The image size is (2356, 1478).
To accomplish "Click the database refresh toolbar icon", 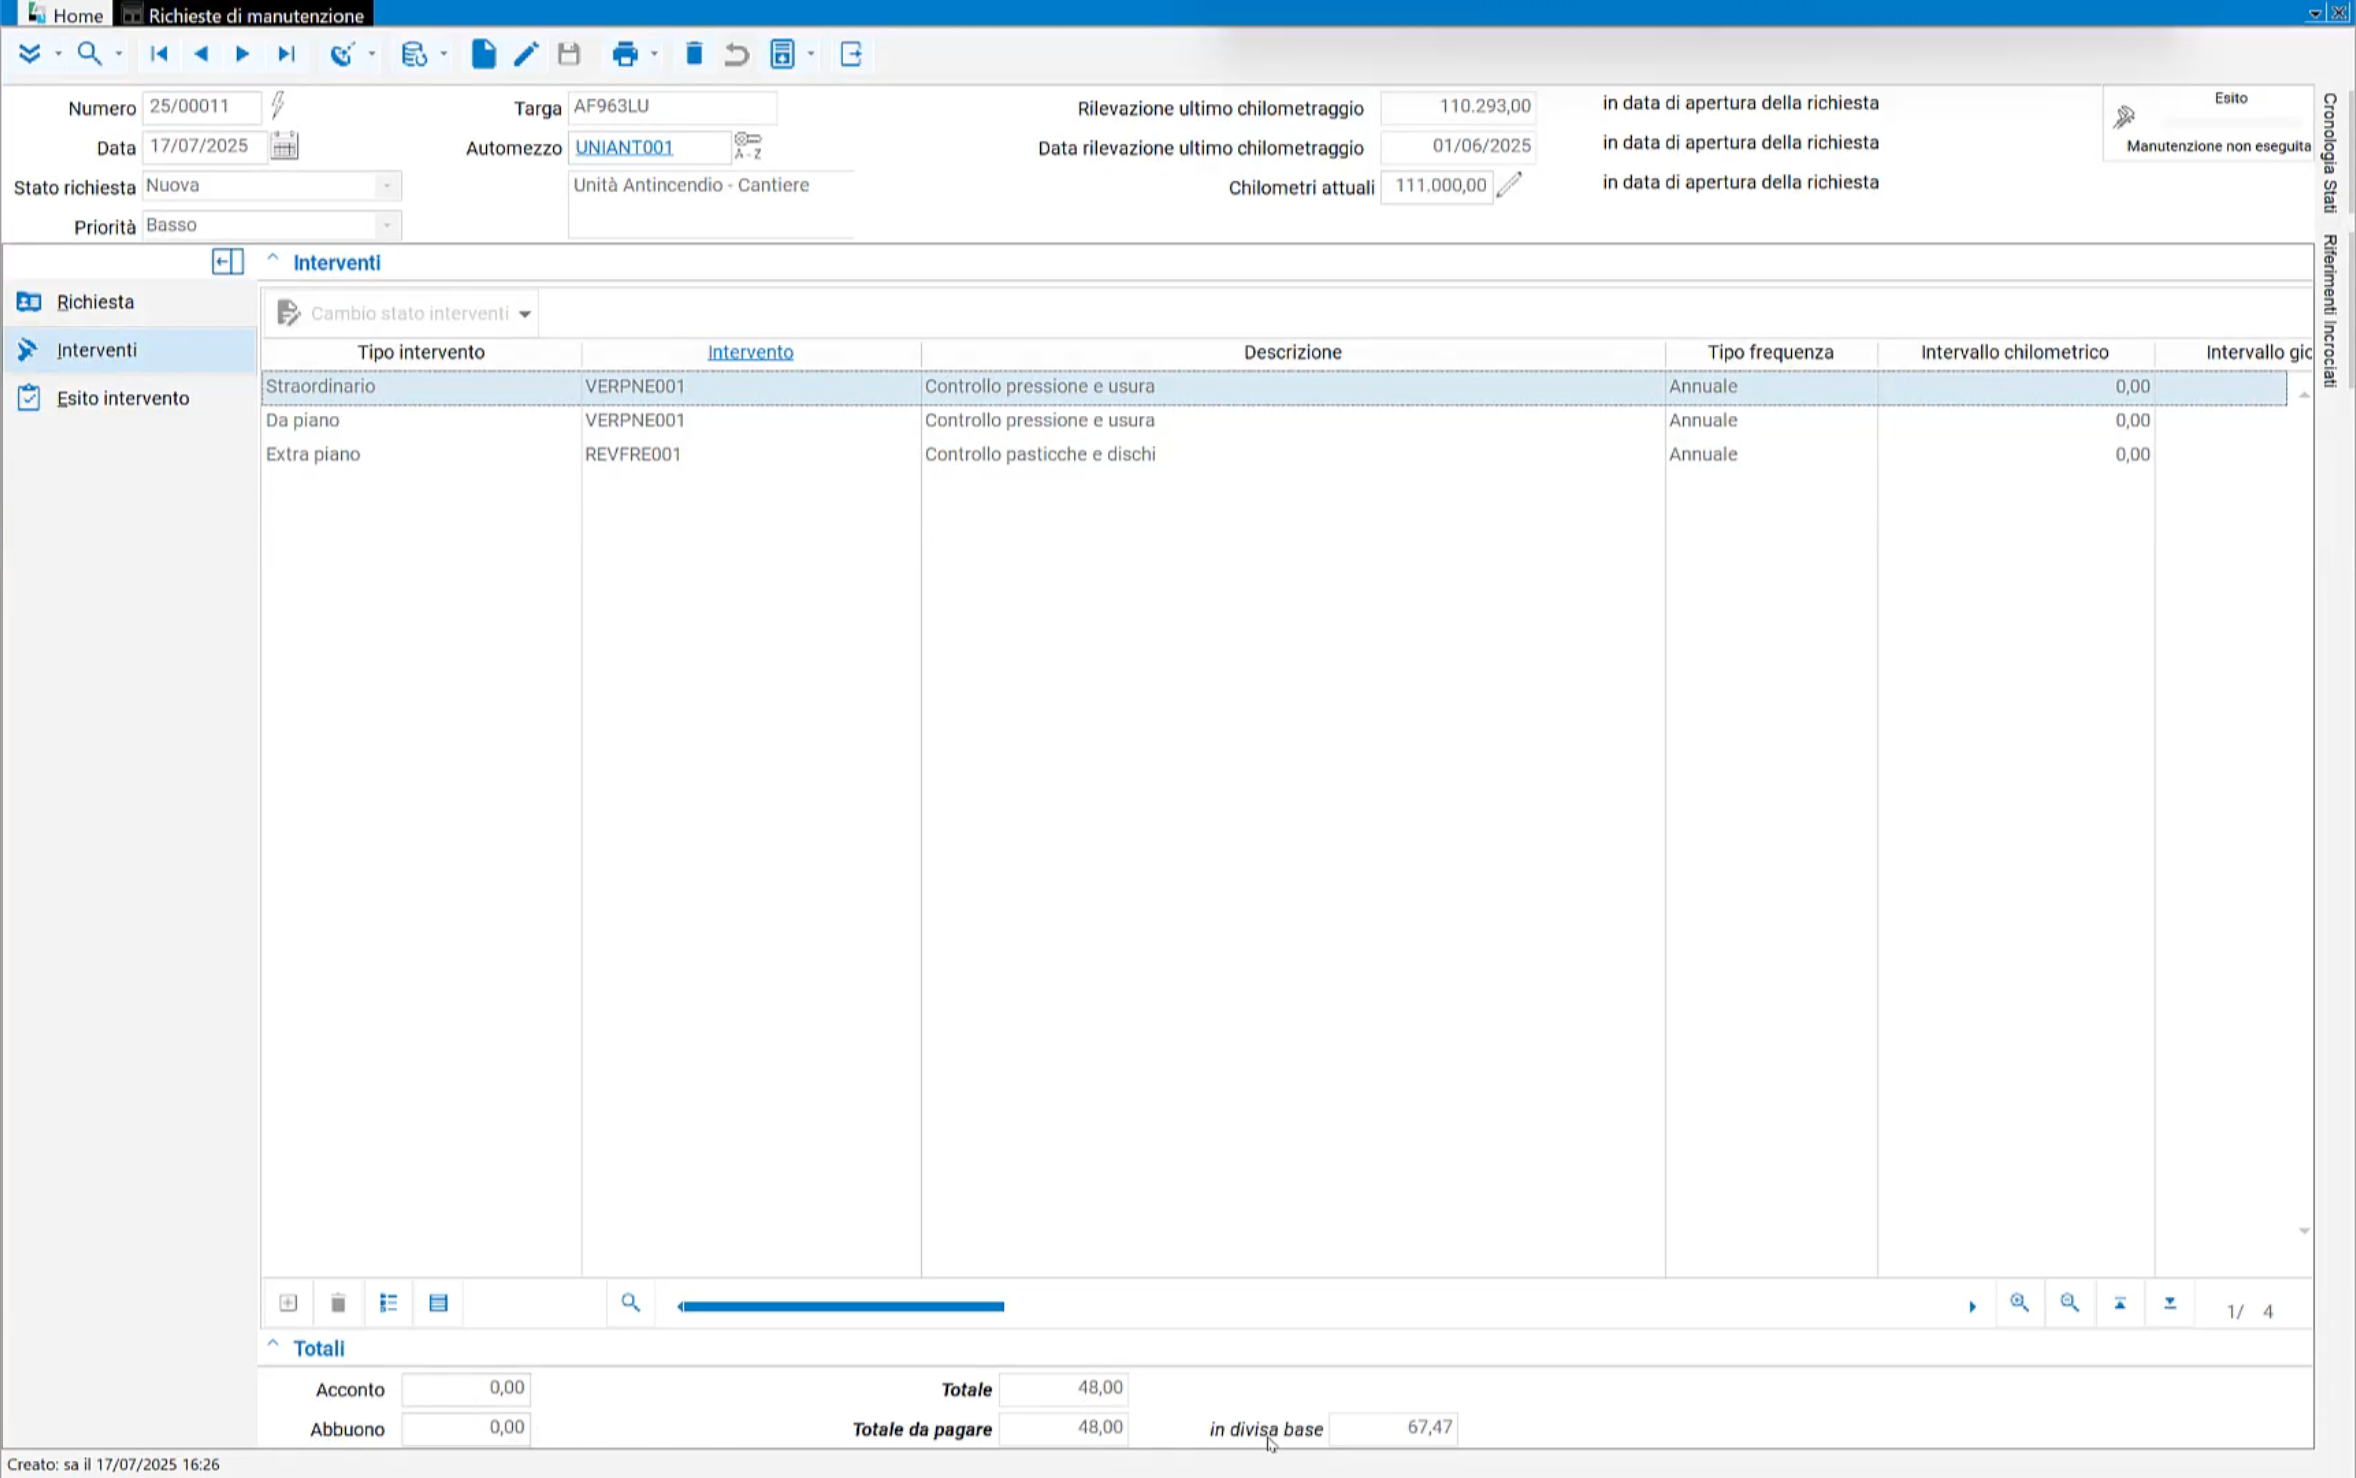I will pos(413,54).
